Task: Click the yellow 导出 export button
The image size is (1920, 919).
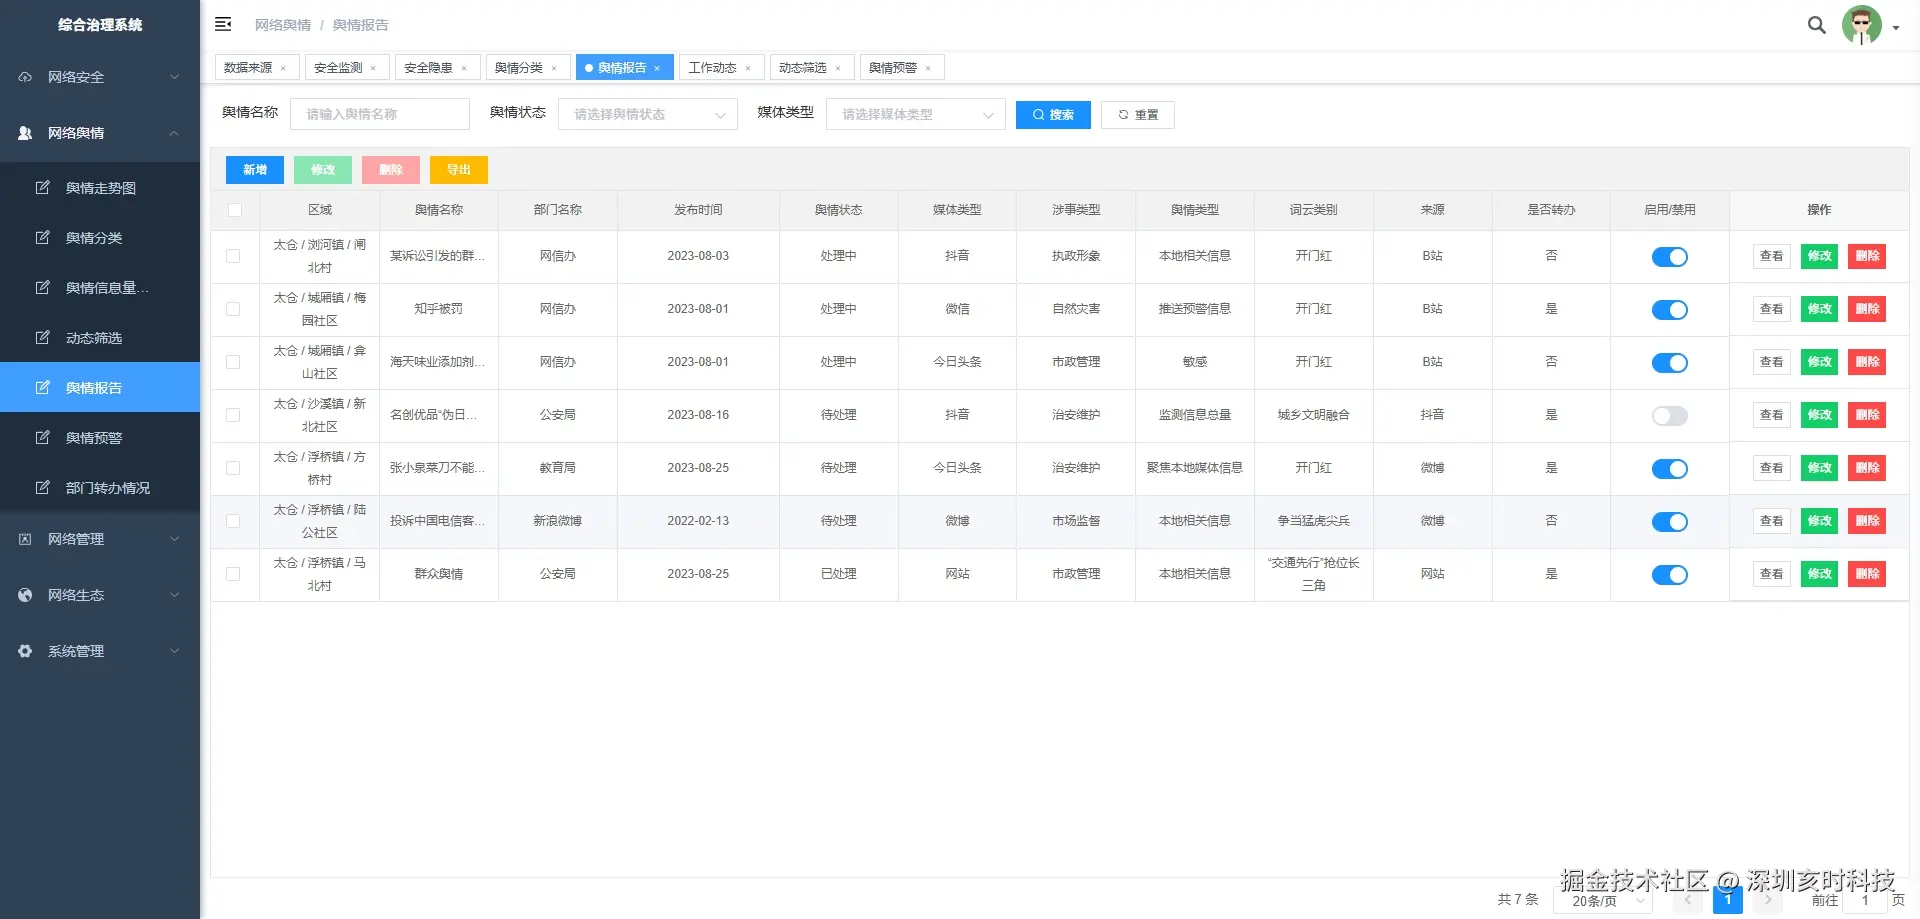Action: (459, 170)
